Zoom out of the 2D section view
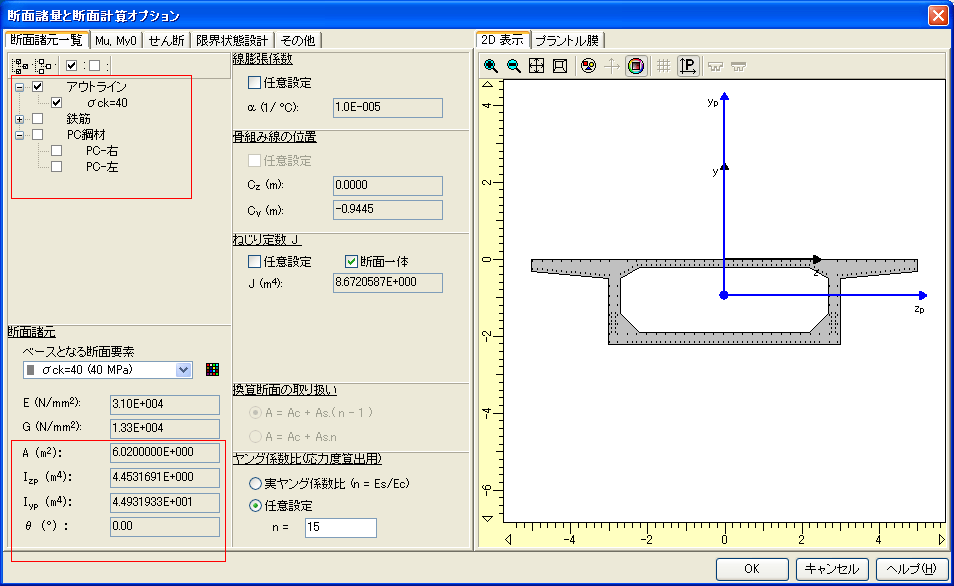Screen dimensions: 954x586 [x=514, y=66]
